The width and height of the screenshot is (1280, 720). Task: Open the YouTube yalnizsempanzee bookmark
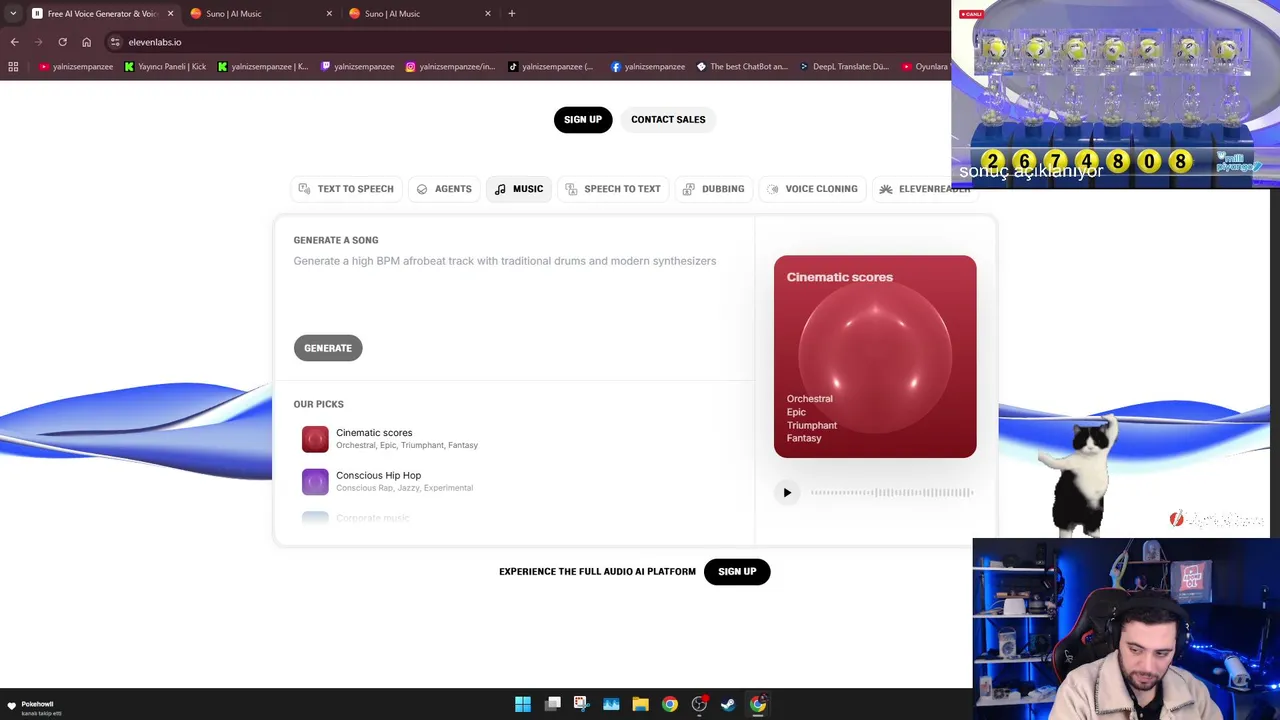coord(76,67)
